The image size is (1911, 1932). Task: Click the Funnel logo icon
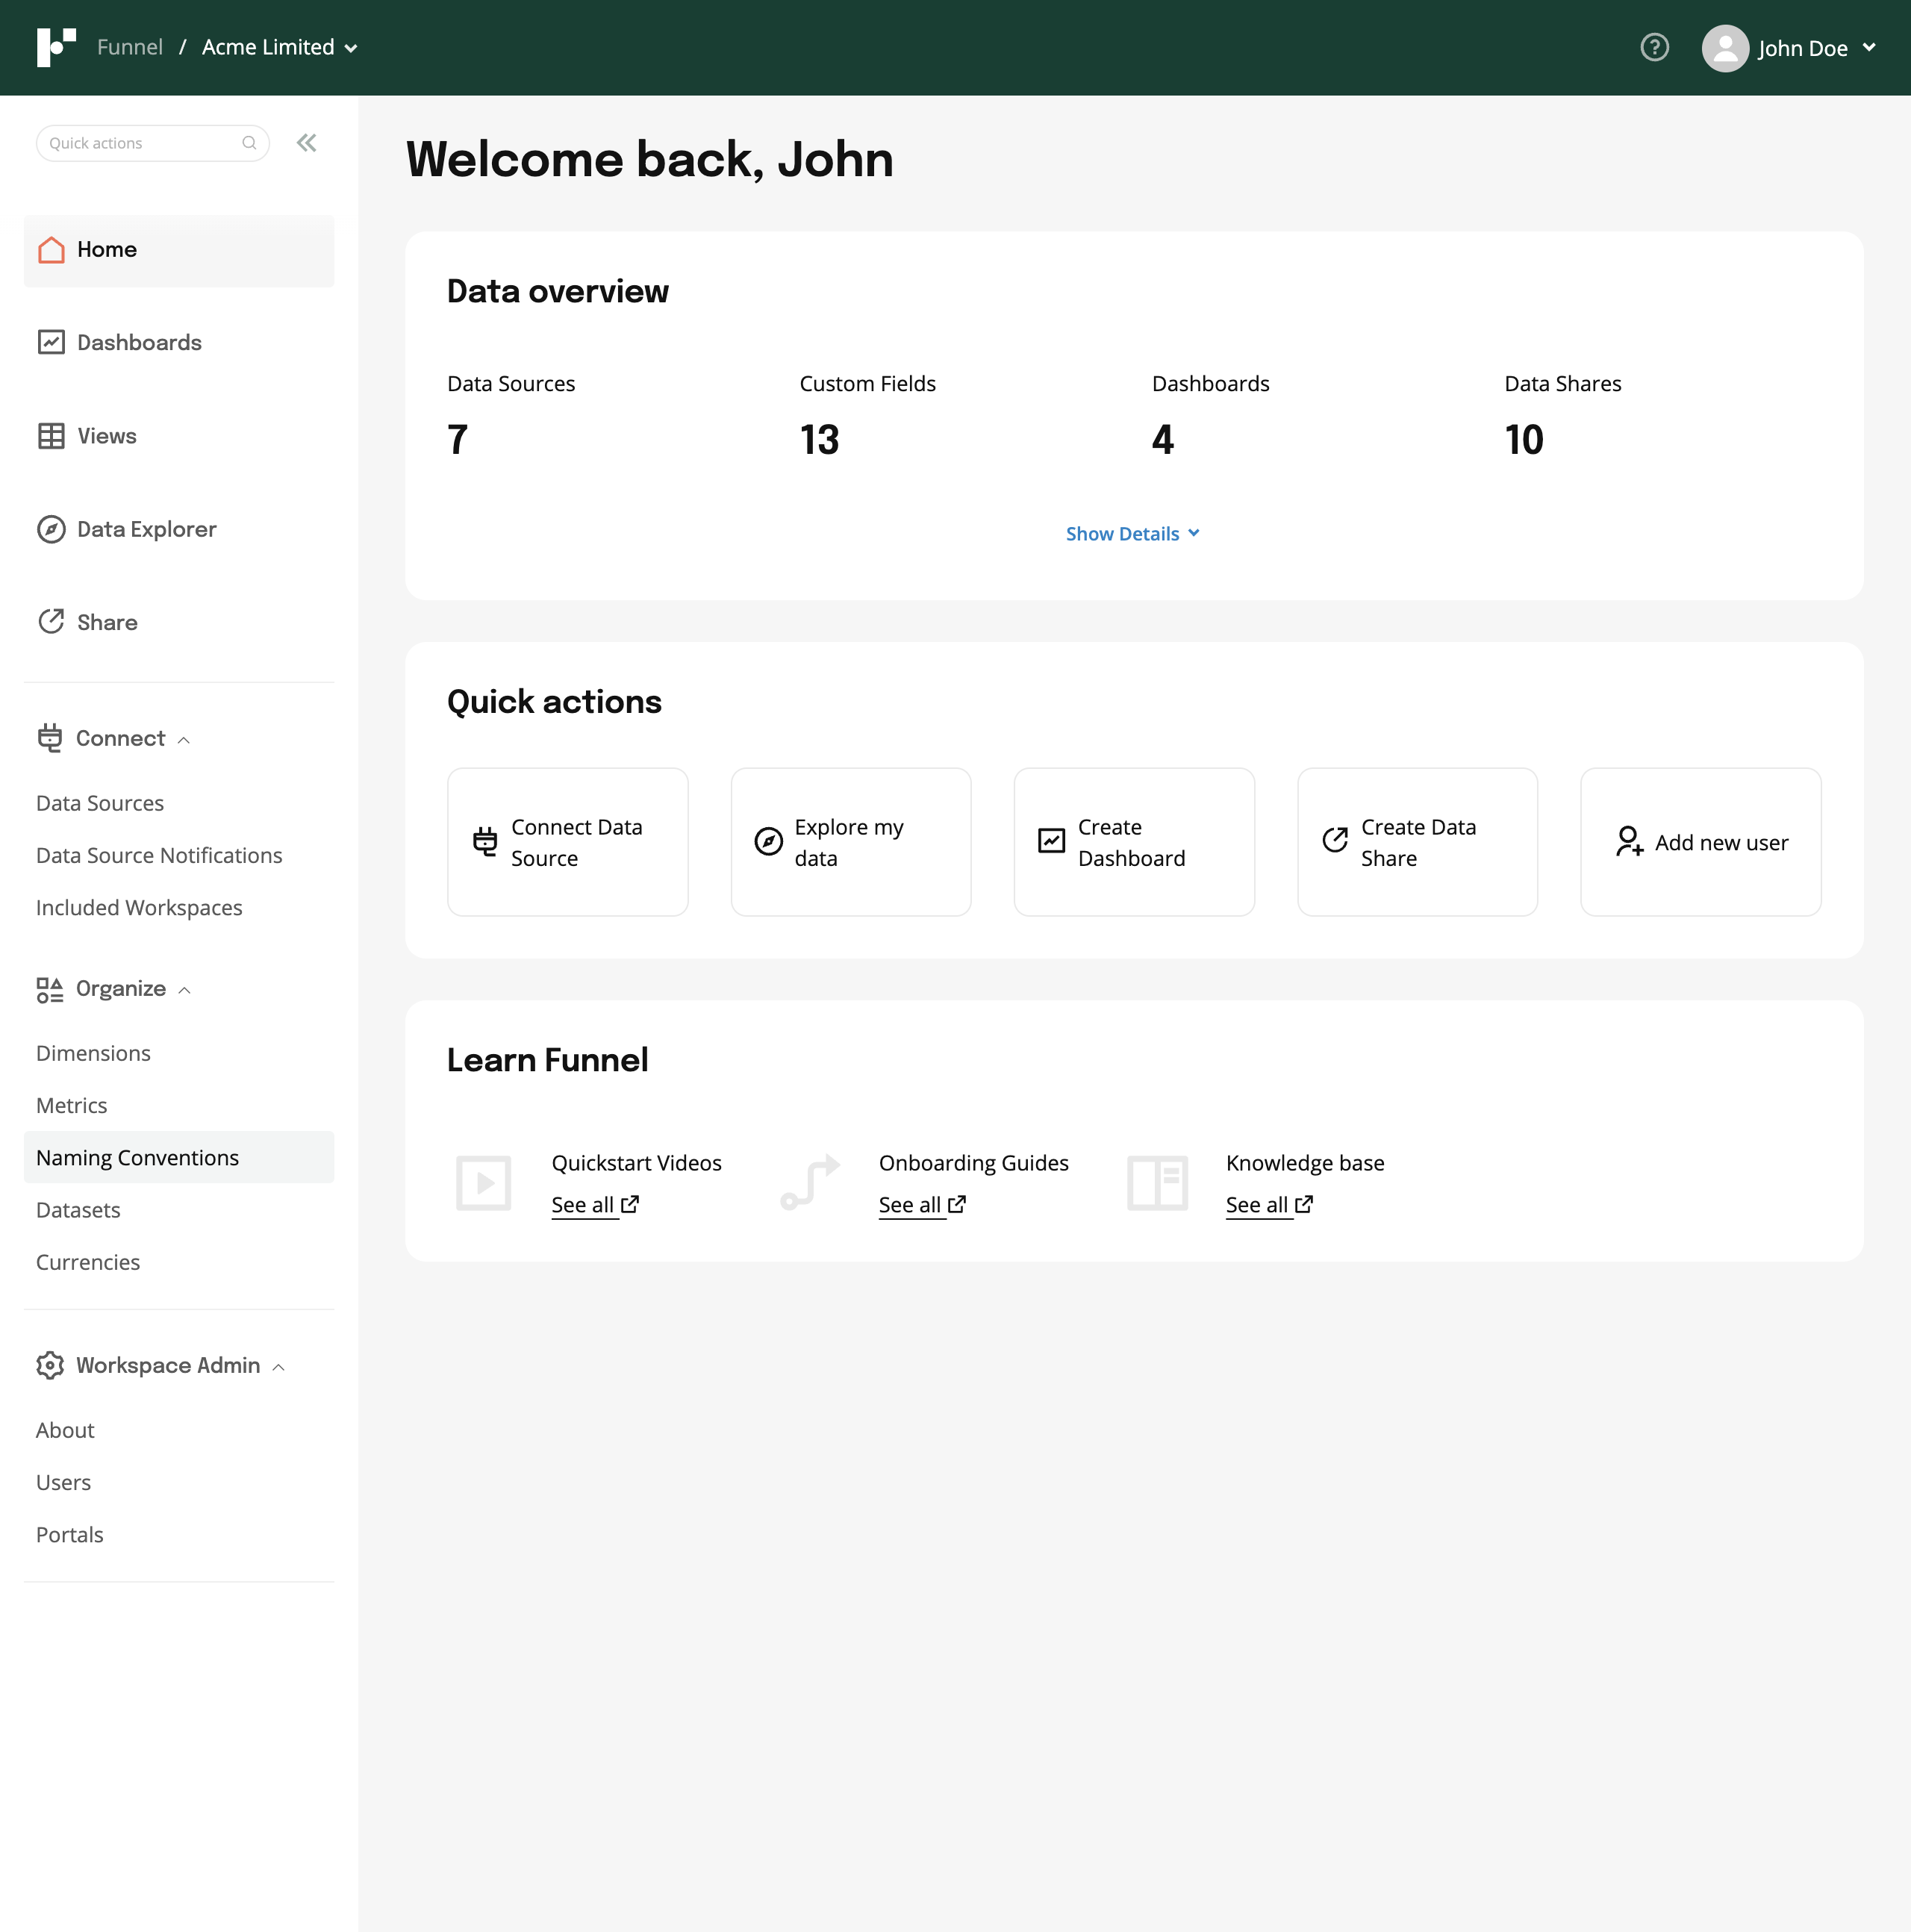(56, 47)
